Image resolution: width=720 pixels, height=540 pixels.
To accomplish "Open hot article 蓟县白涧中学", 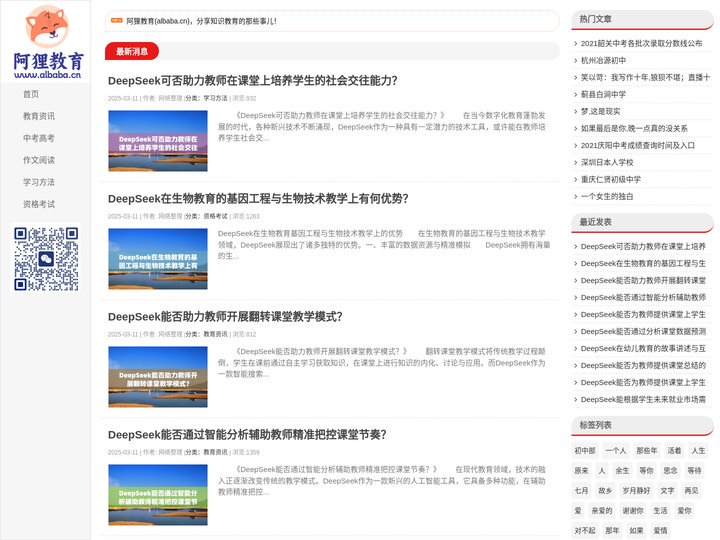I will (603, 95).
